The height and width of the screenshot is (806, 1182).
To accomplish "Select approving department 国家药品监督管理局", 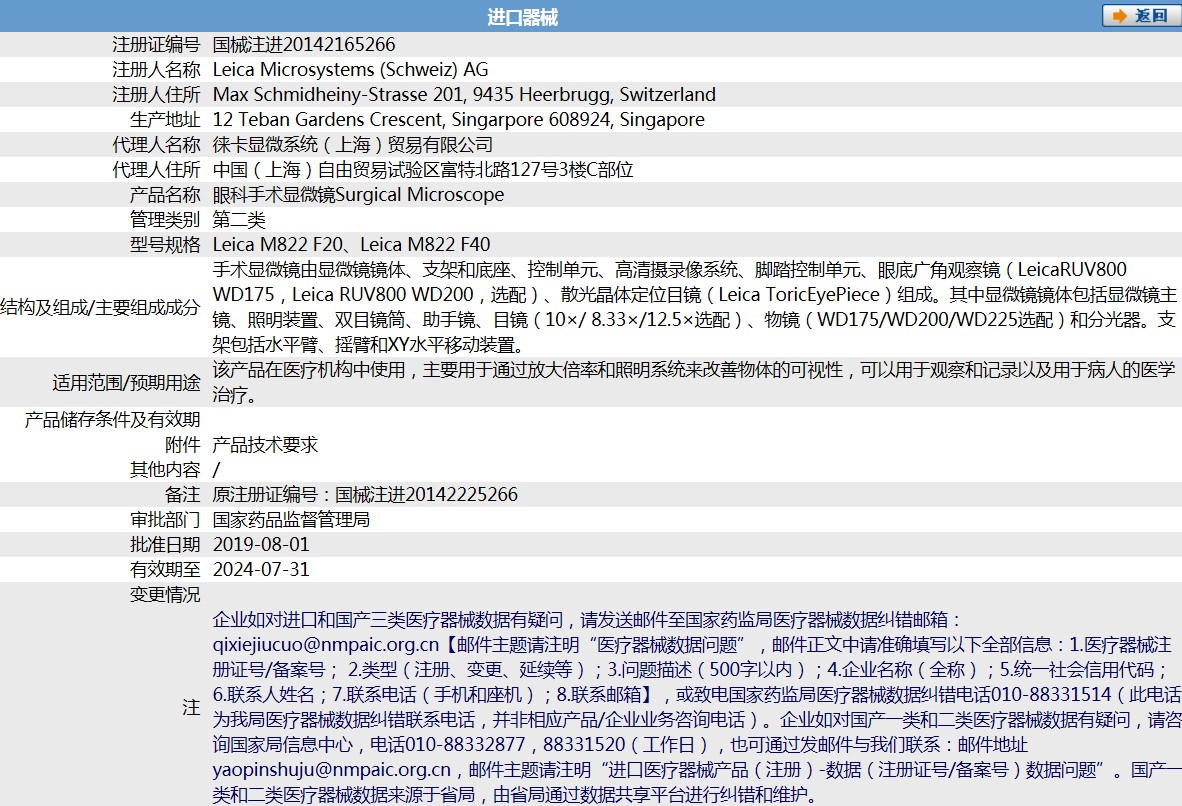I will coord(291,519).
